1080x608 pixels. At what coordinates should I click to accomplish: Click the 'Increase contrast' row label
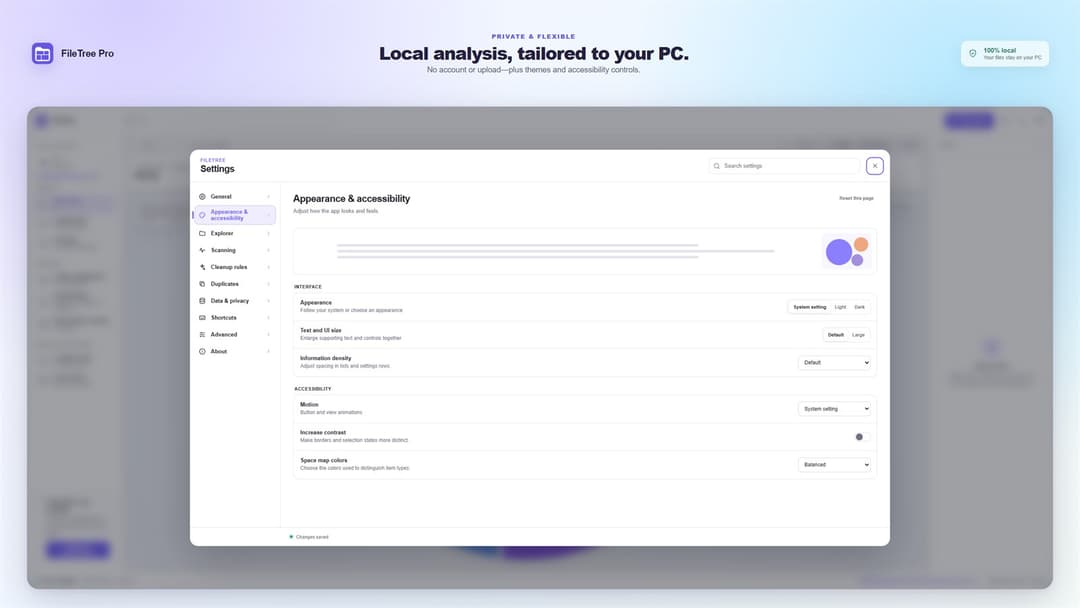[323, 432]
